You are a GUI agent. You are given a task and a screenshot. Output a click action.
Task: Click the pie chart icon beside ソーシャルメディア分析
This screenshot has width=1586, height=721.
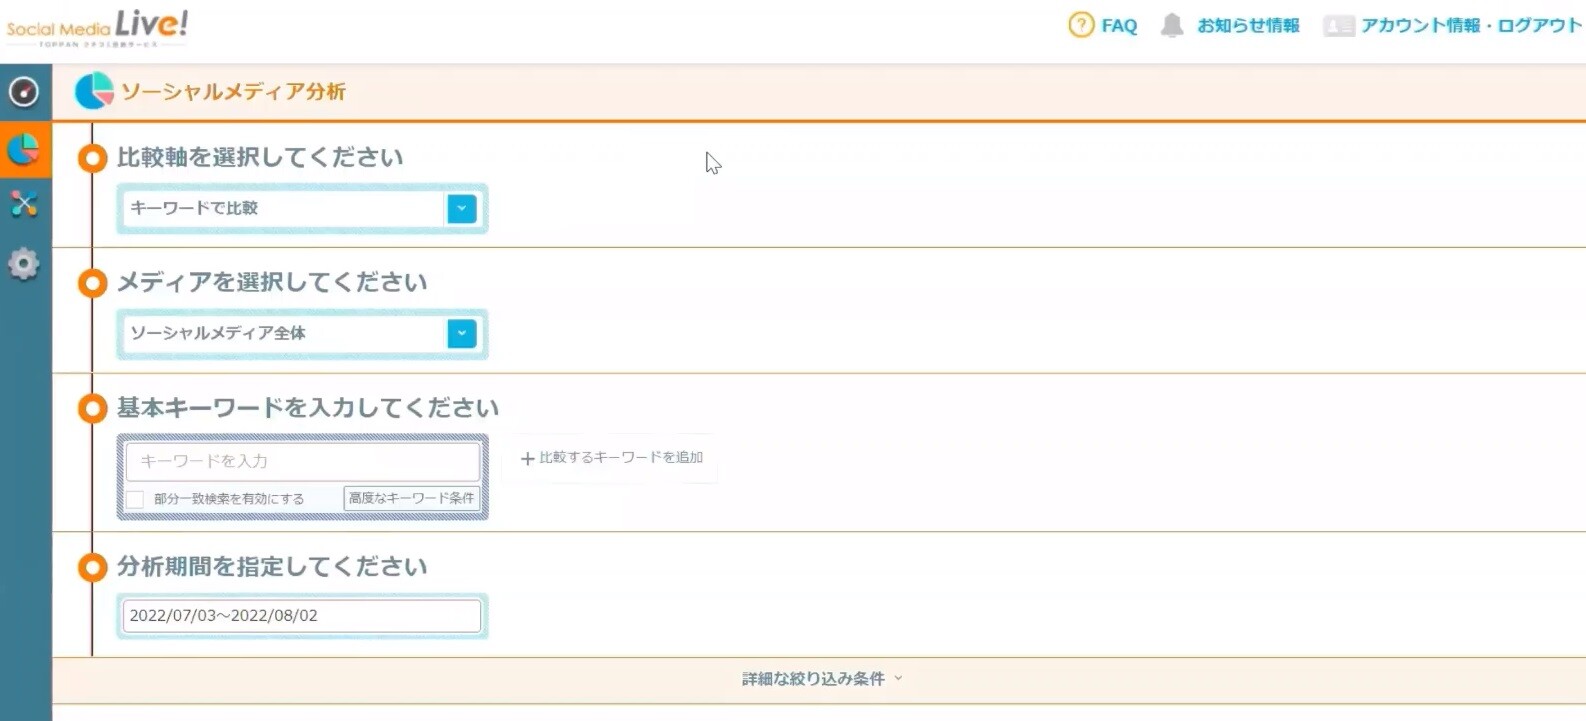click(x=94, y=91)
